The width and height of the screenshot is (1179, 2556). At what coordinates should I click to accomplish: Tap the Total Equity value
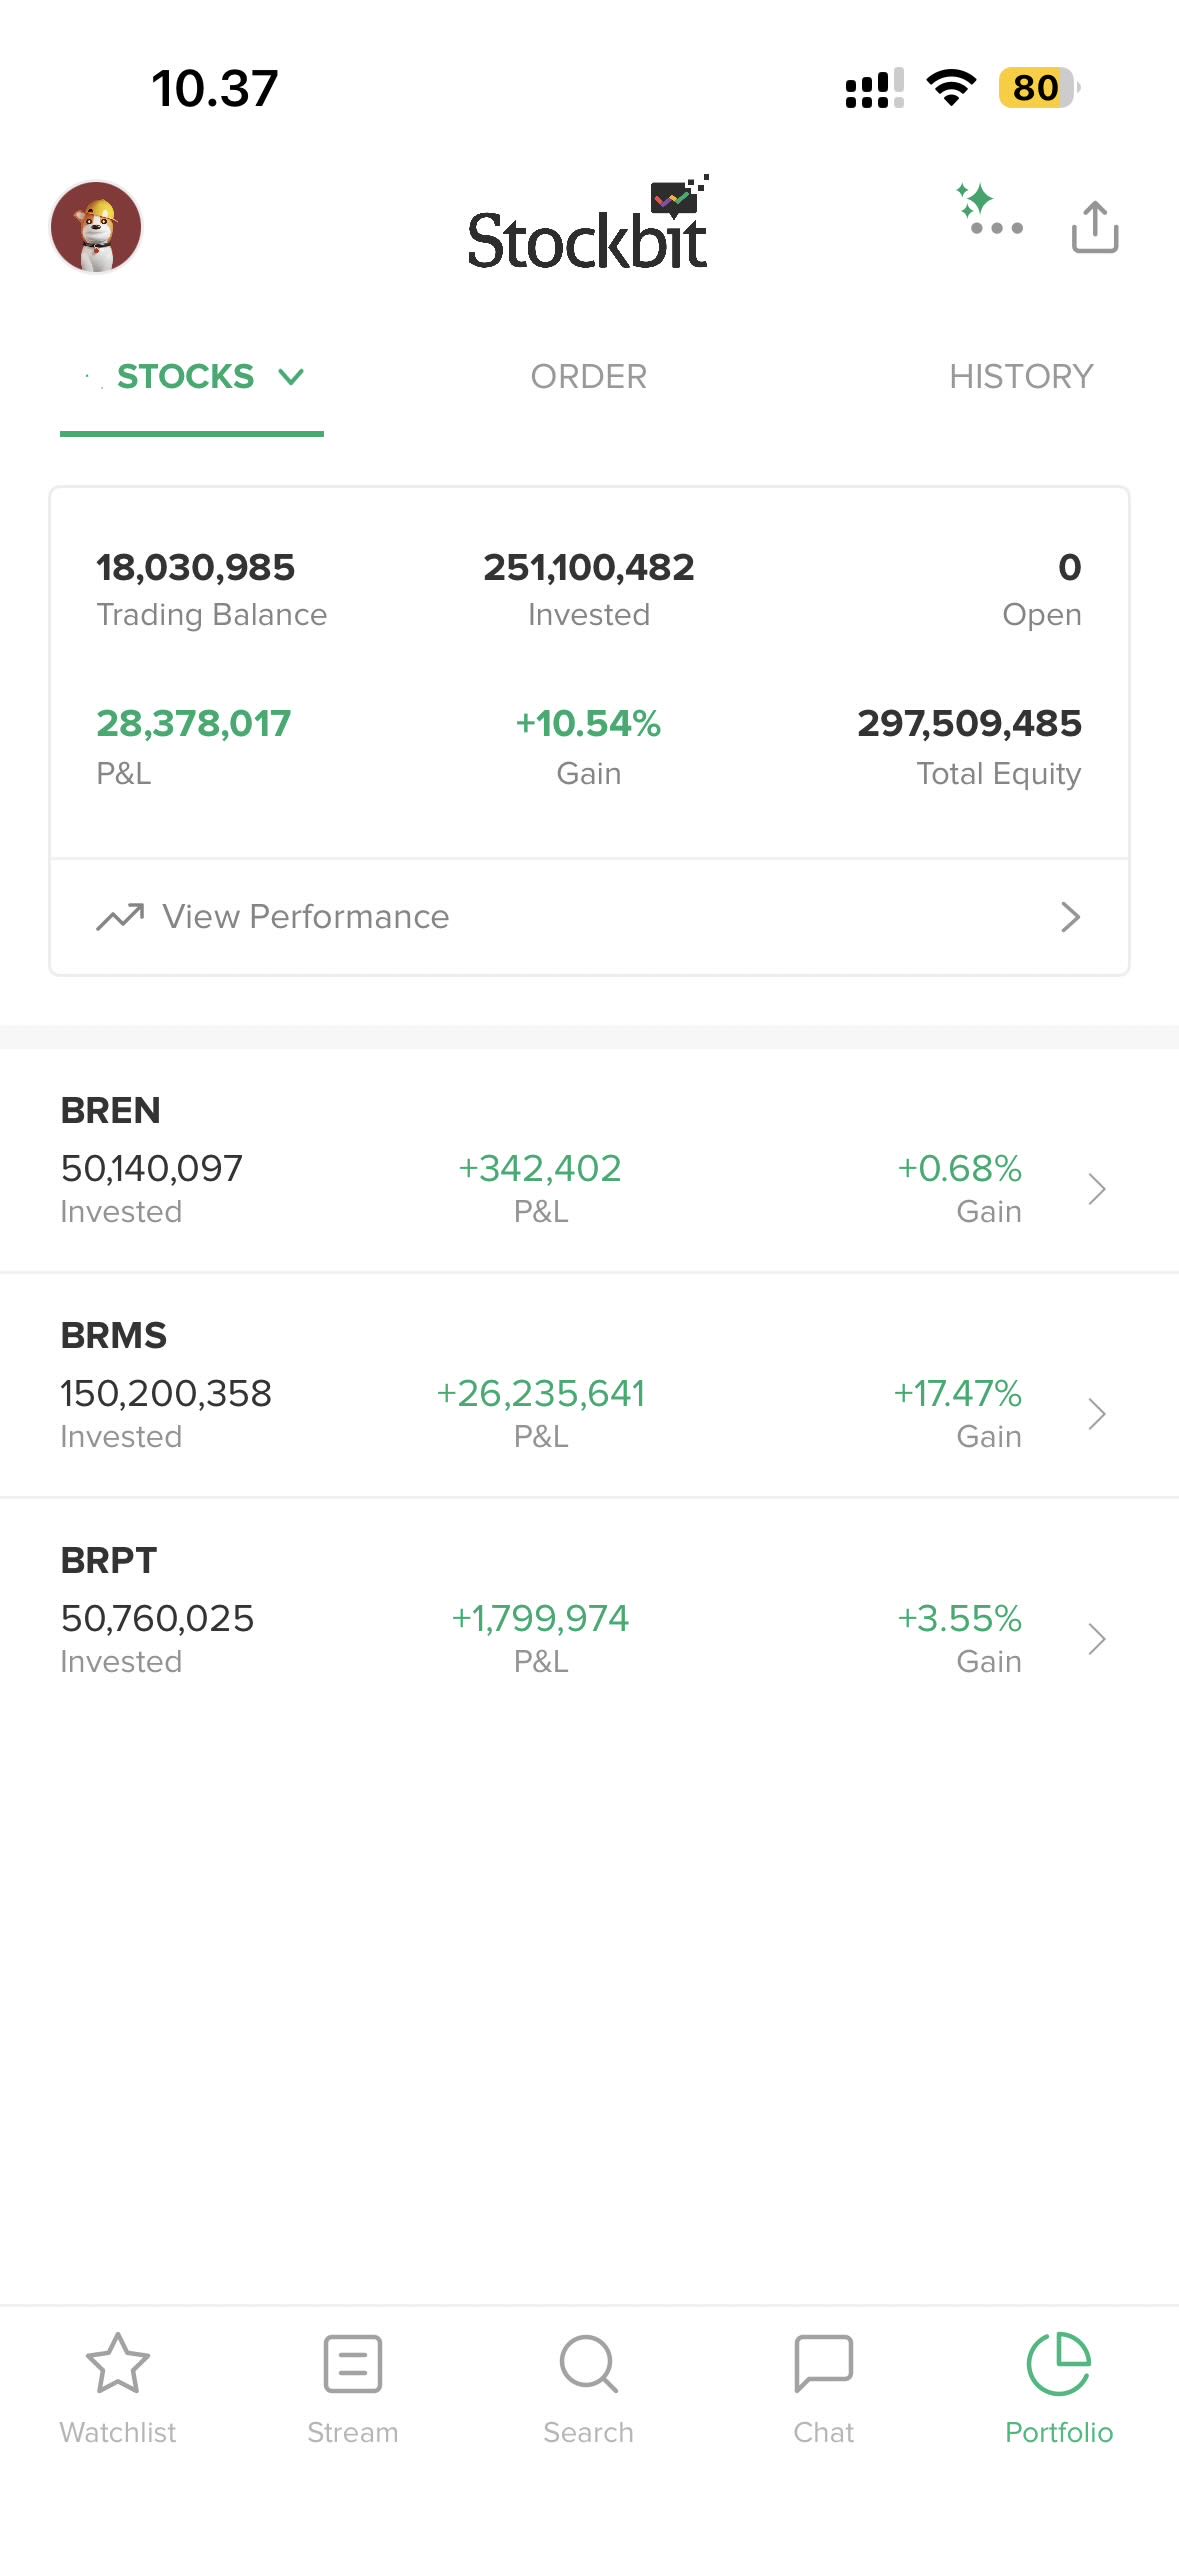pyautogui.click(x=968, y=724)
